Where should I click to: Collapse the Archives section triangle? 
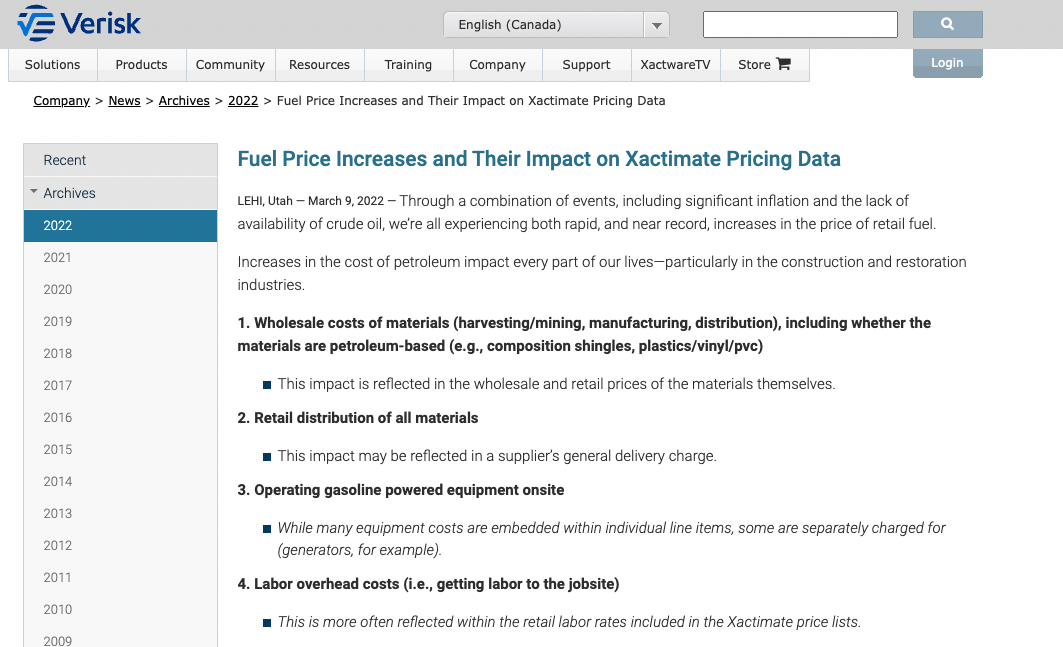[34, 192]
